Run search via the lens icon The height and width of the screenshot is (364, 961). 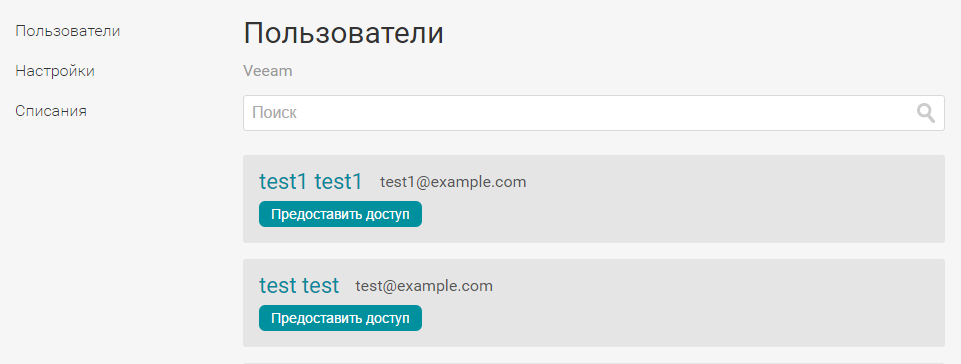pos(925,113)
